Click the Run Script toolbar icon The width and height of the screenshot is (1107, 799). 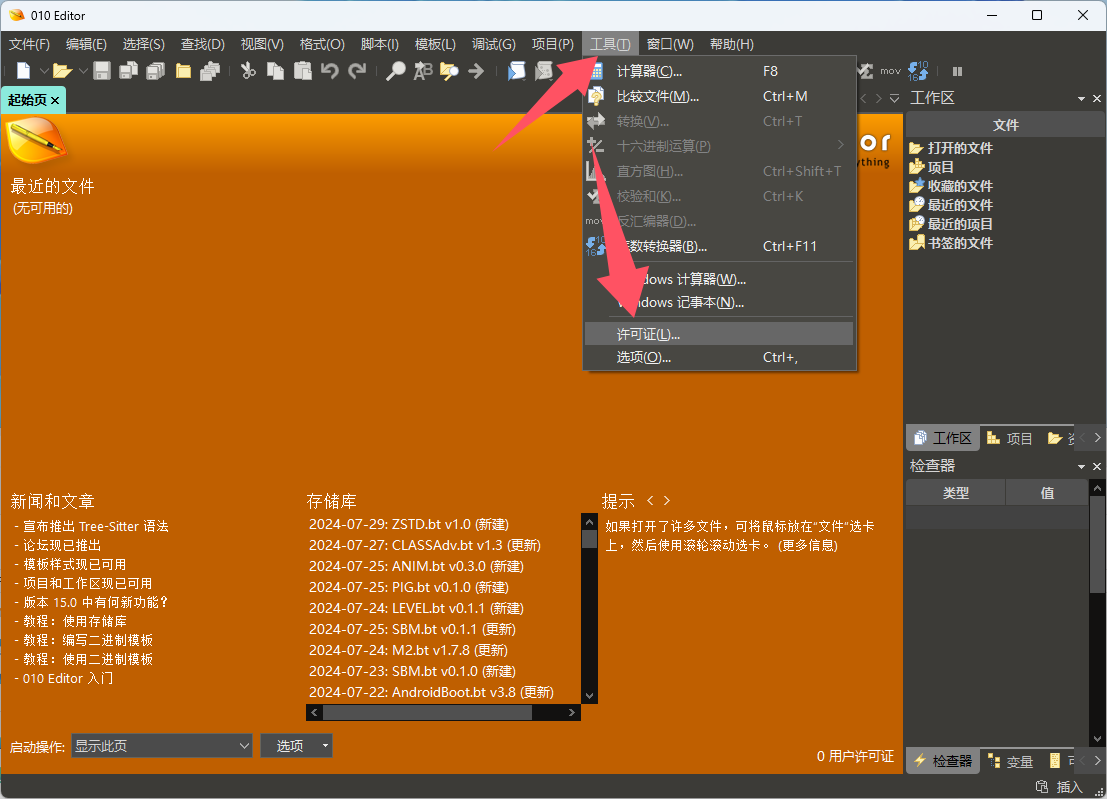517,71
